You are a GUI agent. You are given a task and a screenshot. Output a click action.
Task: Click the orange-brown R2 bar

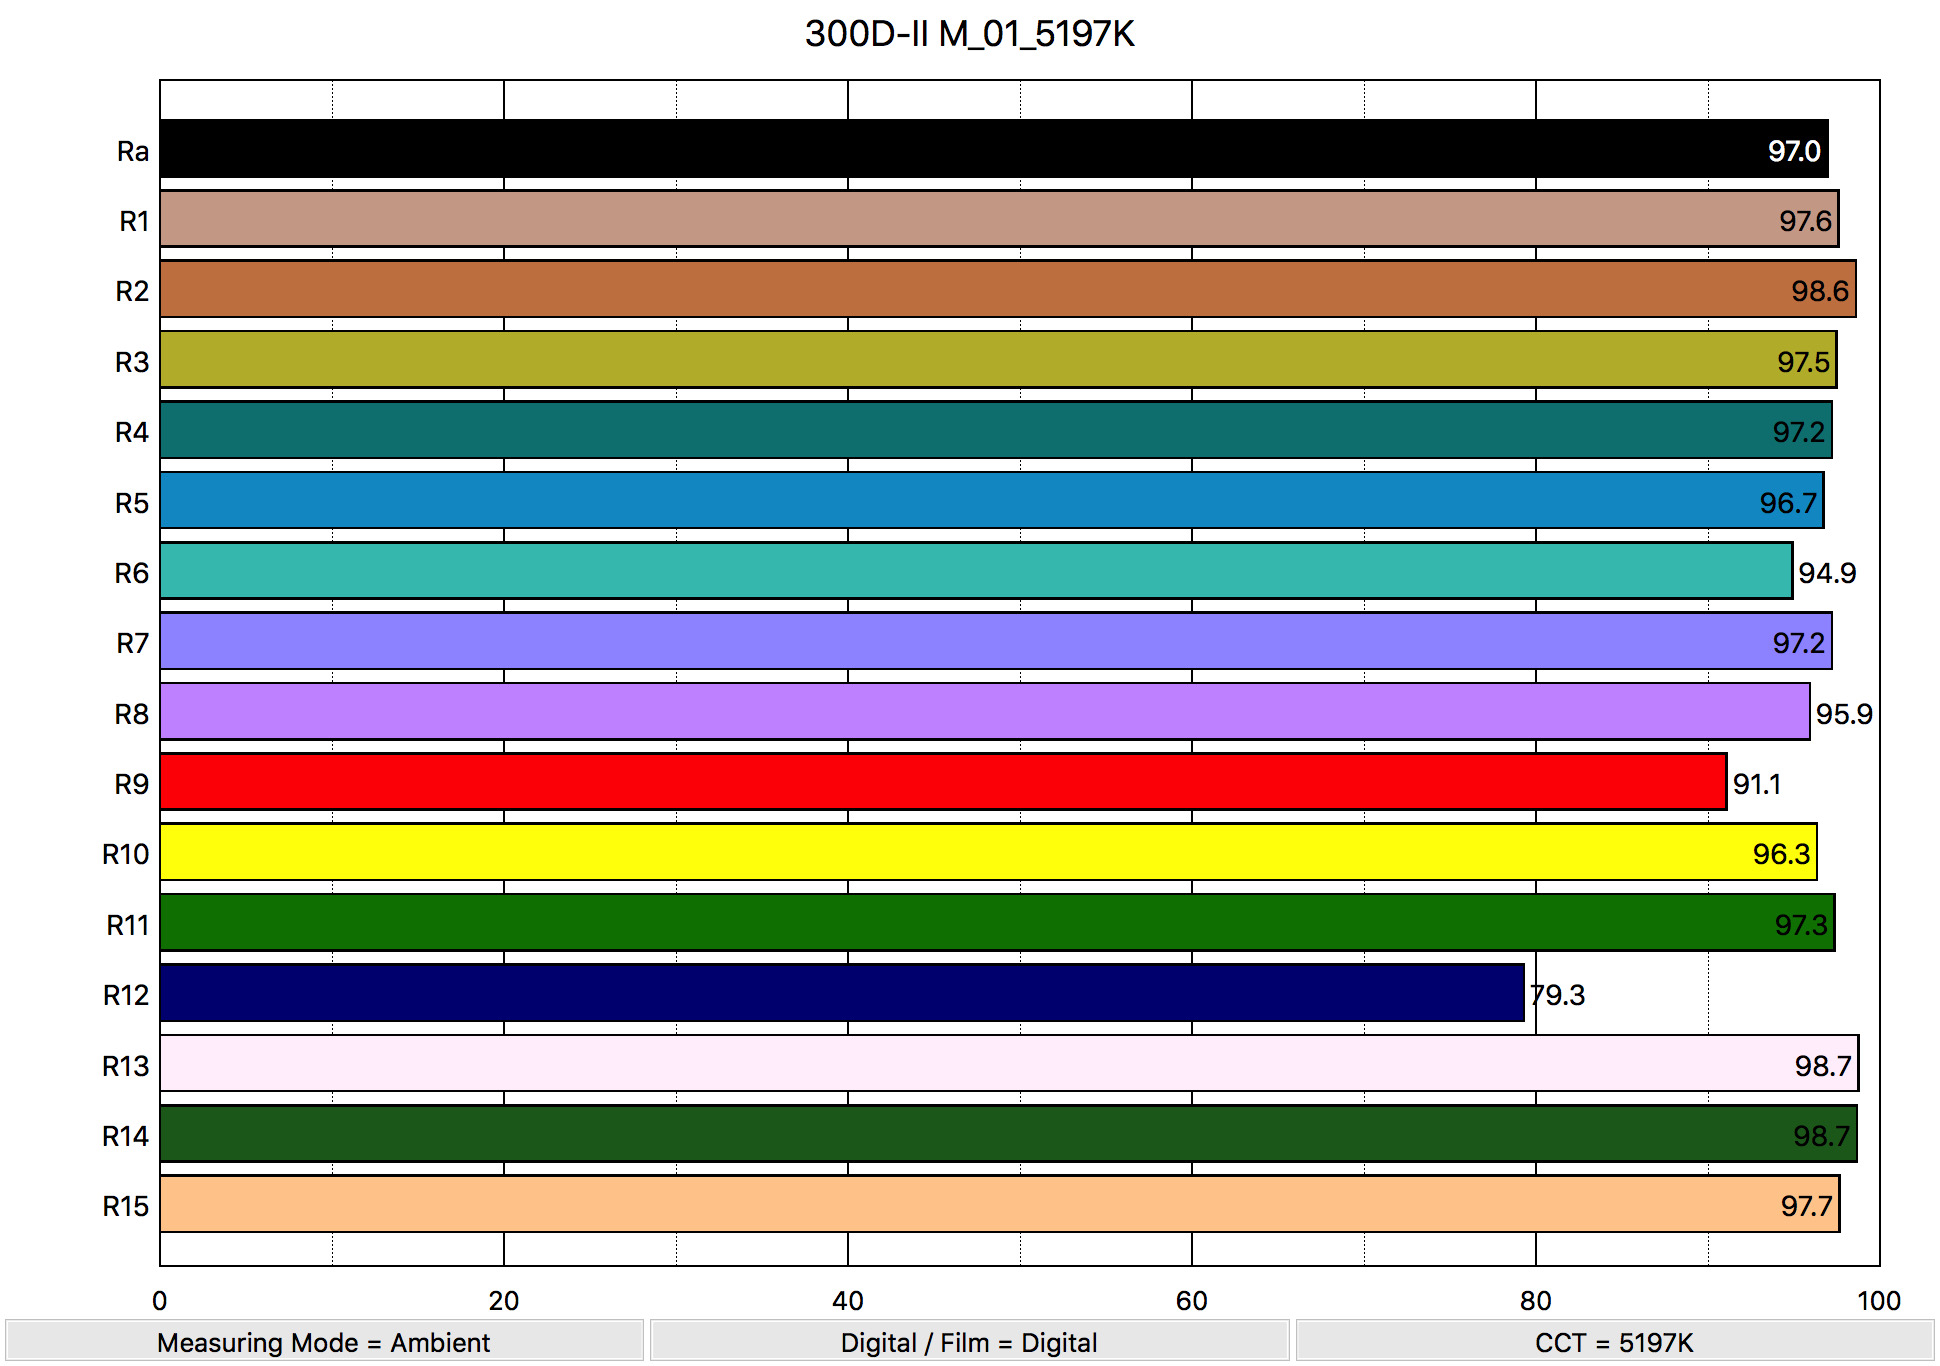click(1007, 290)
